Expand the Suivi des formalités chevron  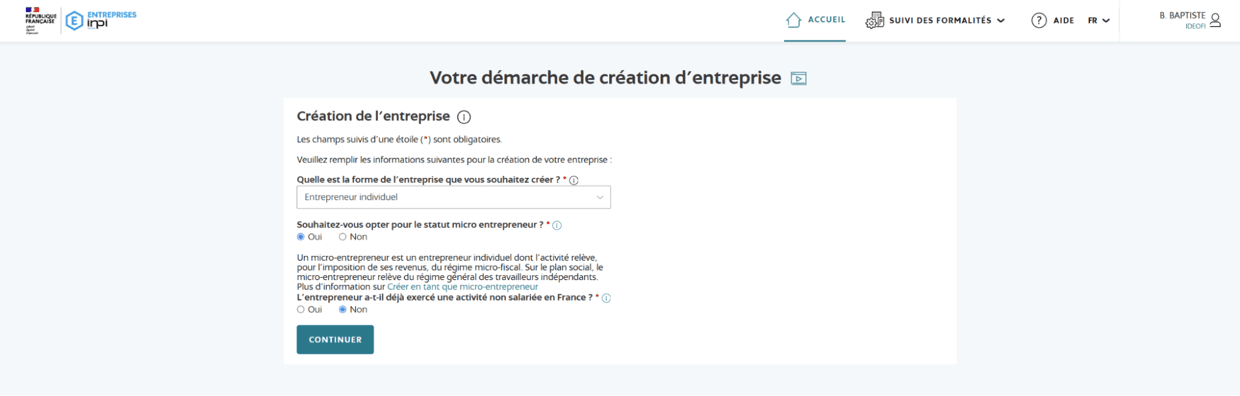point(1001,21)
